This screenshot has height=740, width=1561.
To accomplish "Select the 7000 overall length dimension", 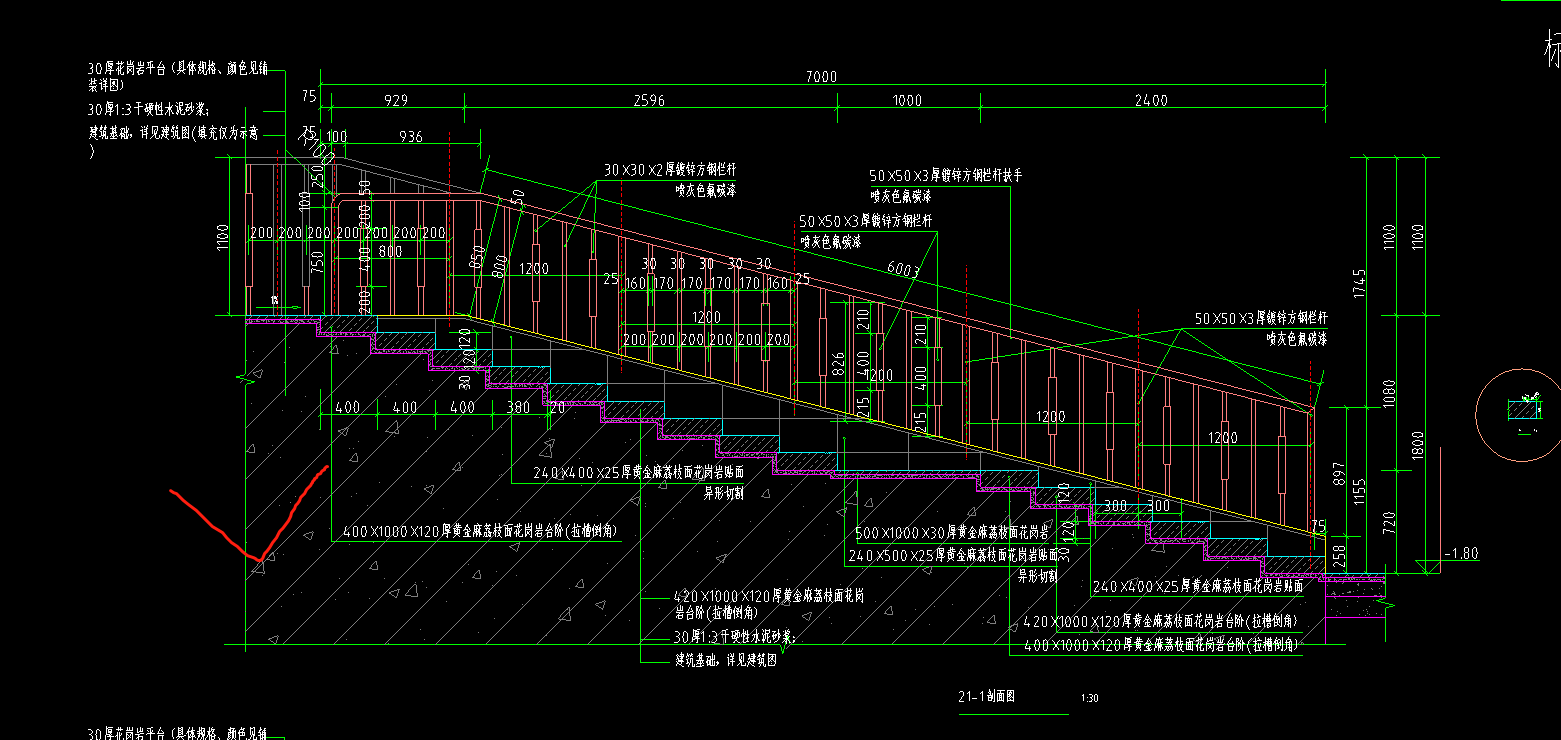I will [x=821, y=77].
